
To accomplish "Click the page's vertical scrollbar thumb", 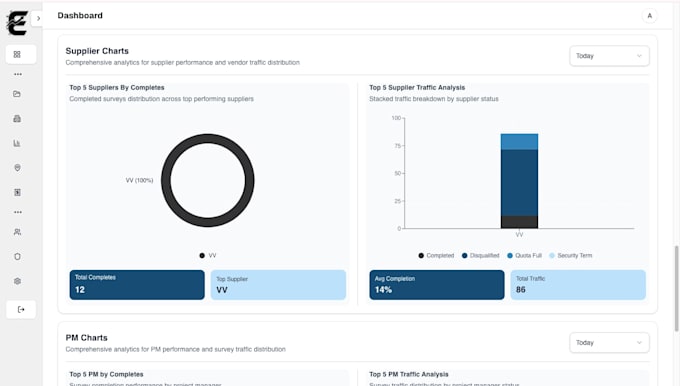I will pos(676,288).
